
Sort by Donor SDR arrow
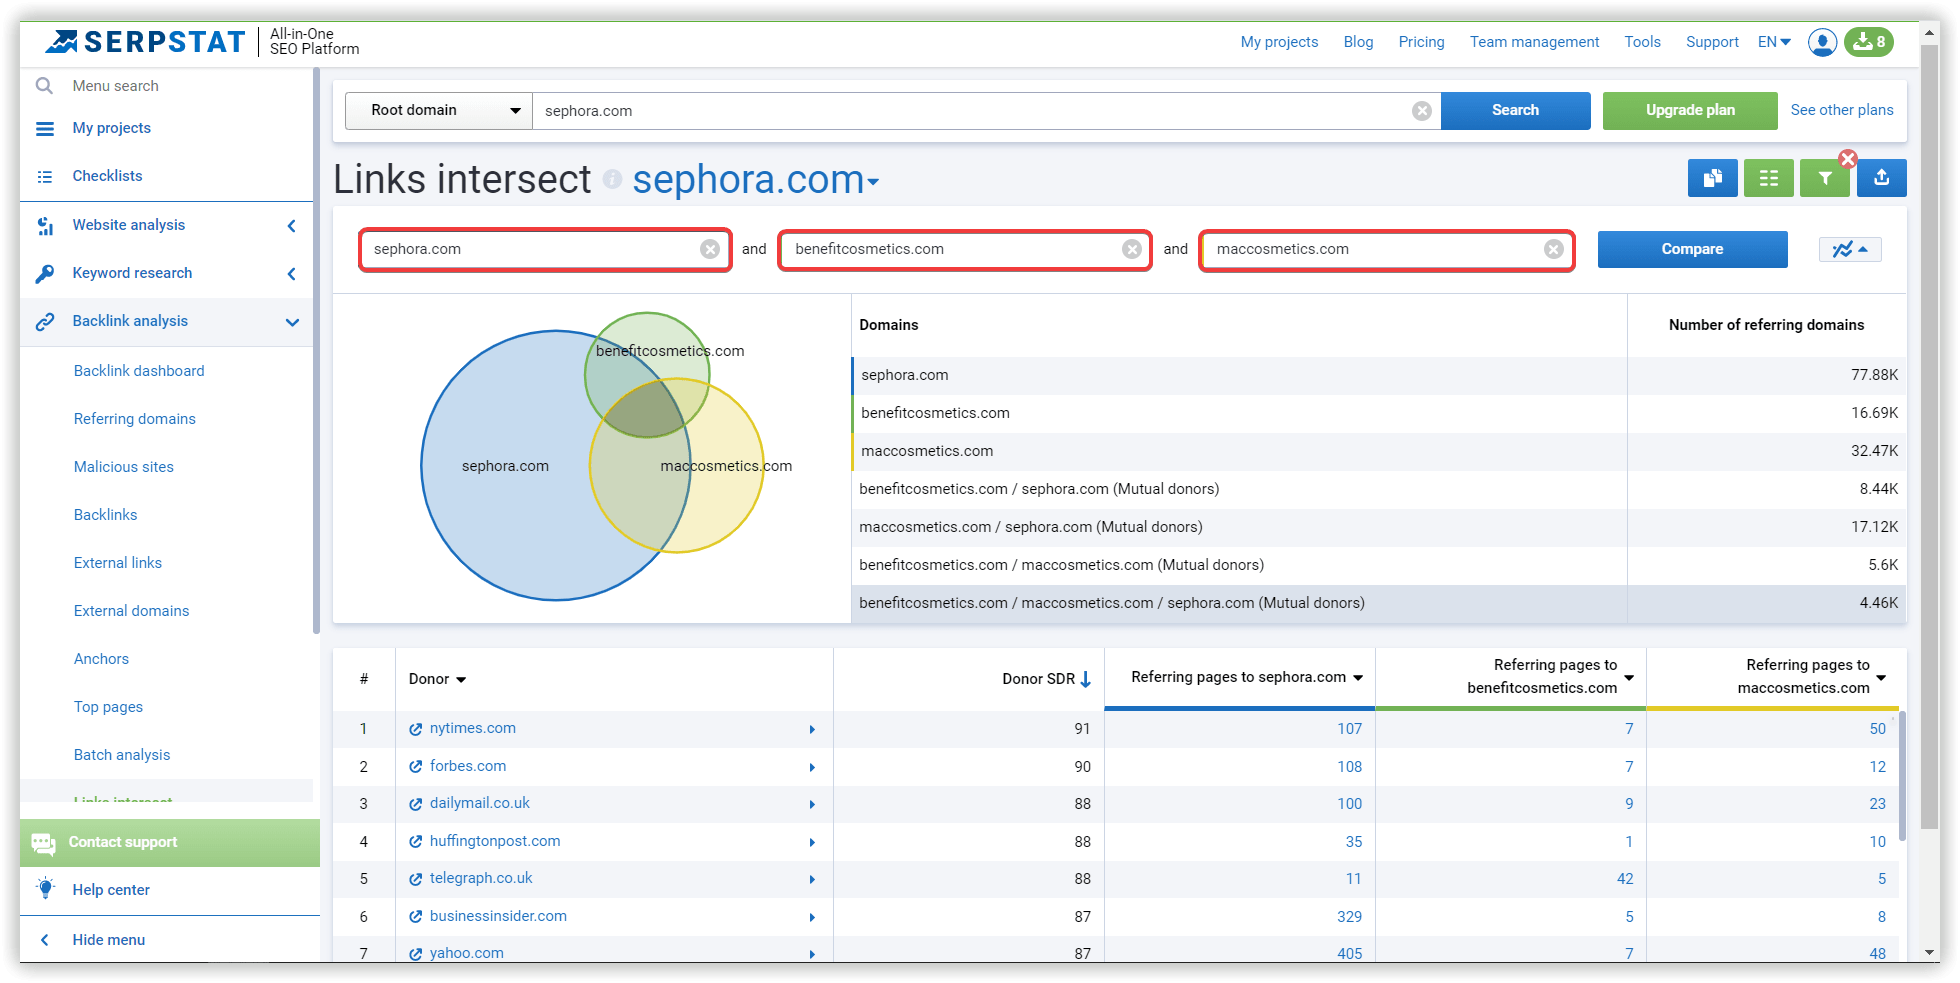pos(1086,679)
